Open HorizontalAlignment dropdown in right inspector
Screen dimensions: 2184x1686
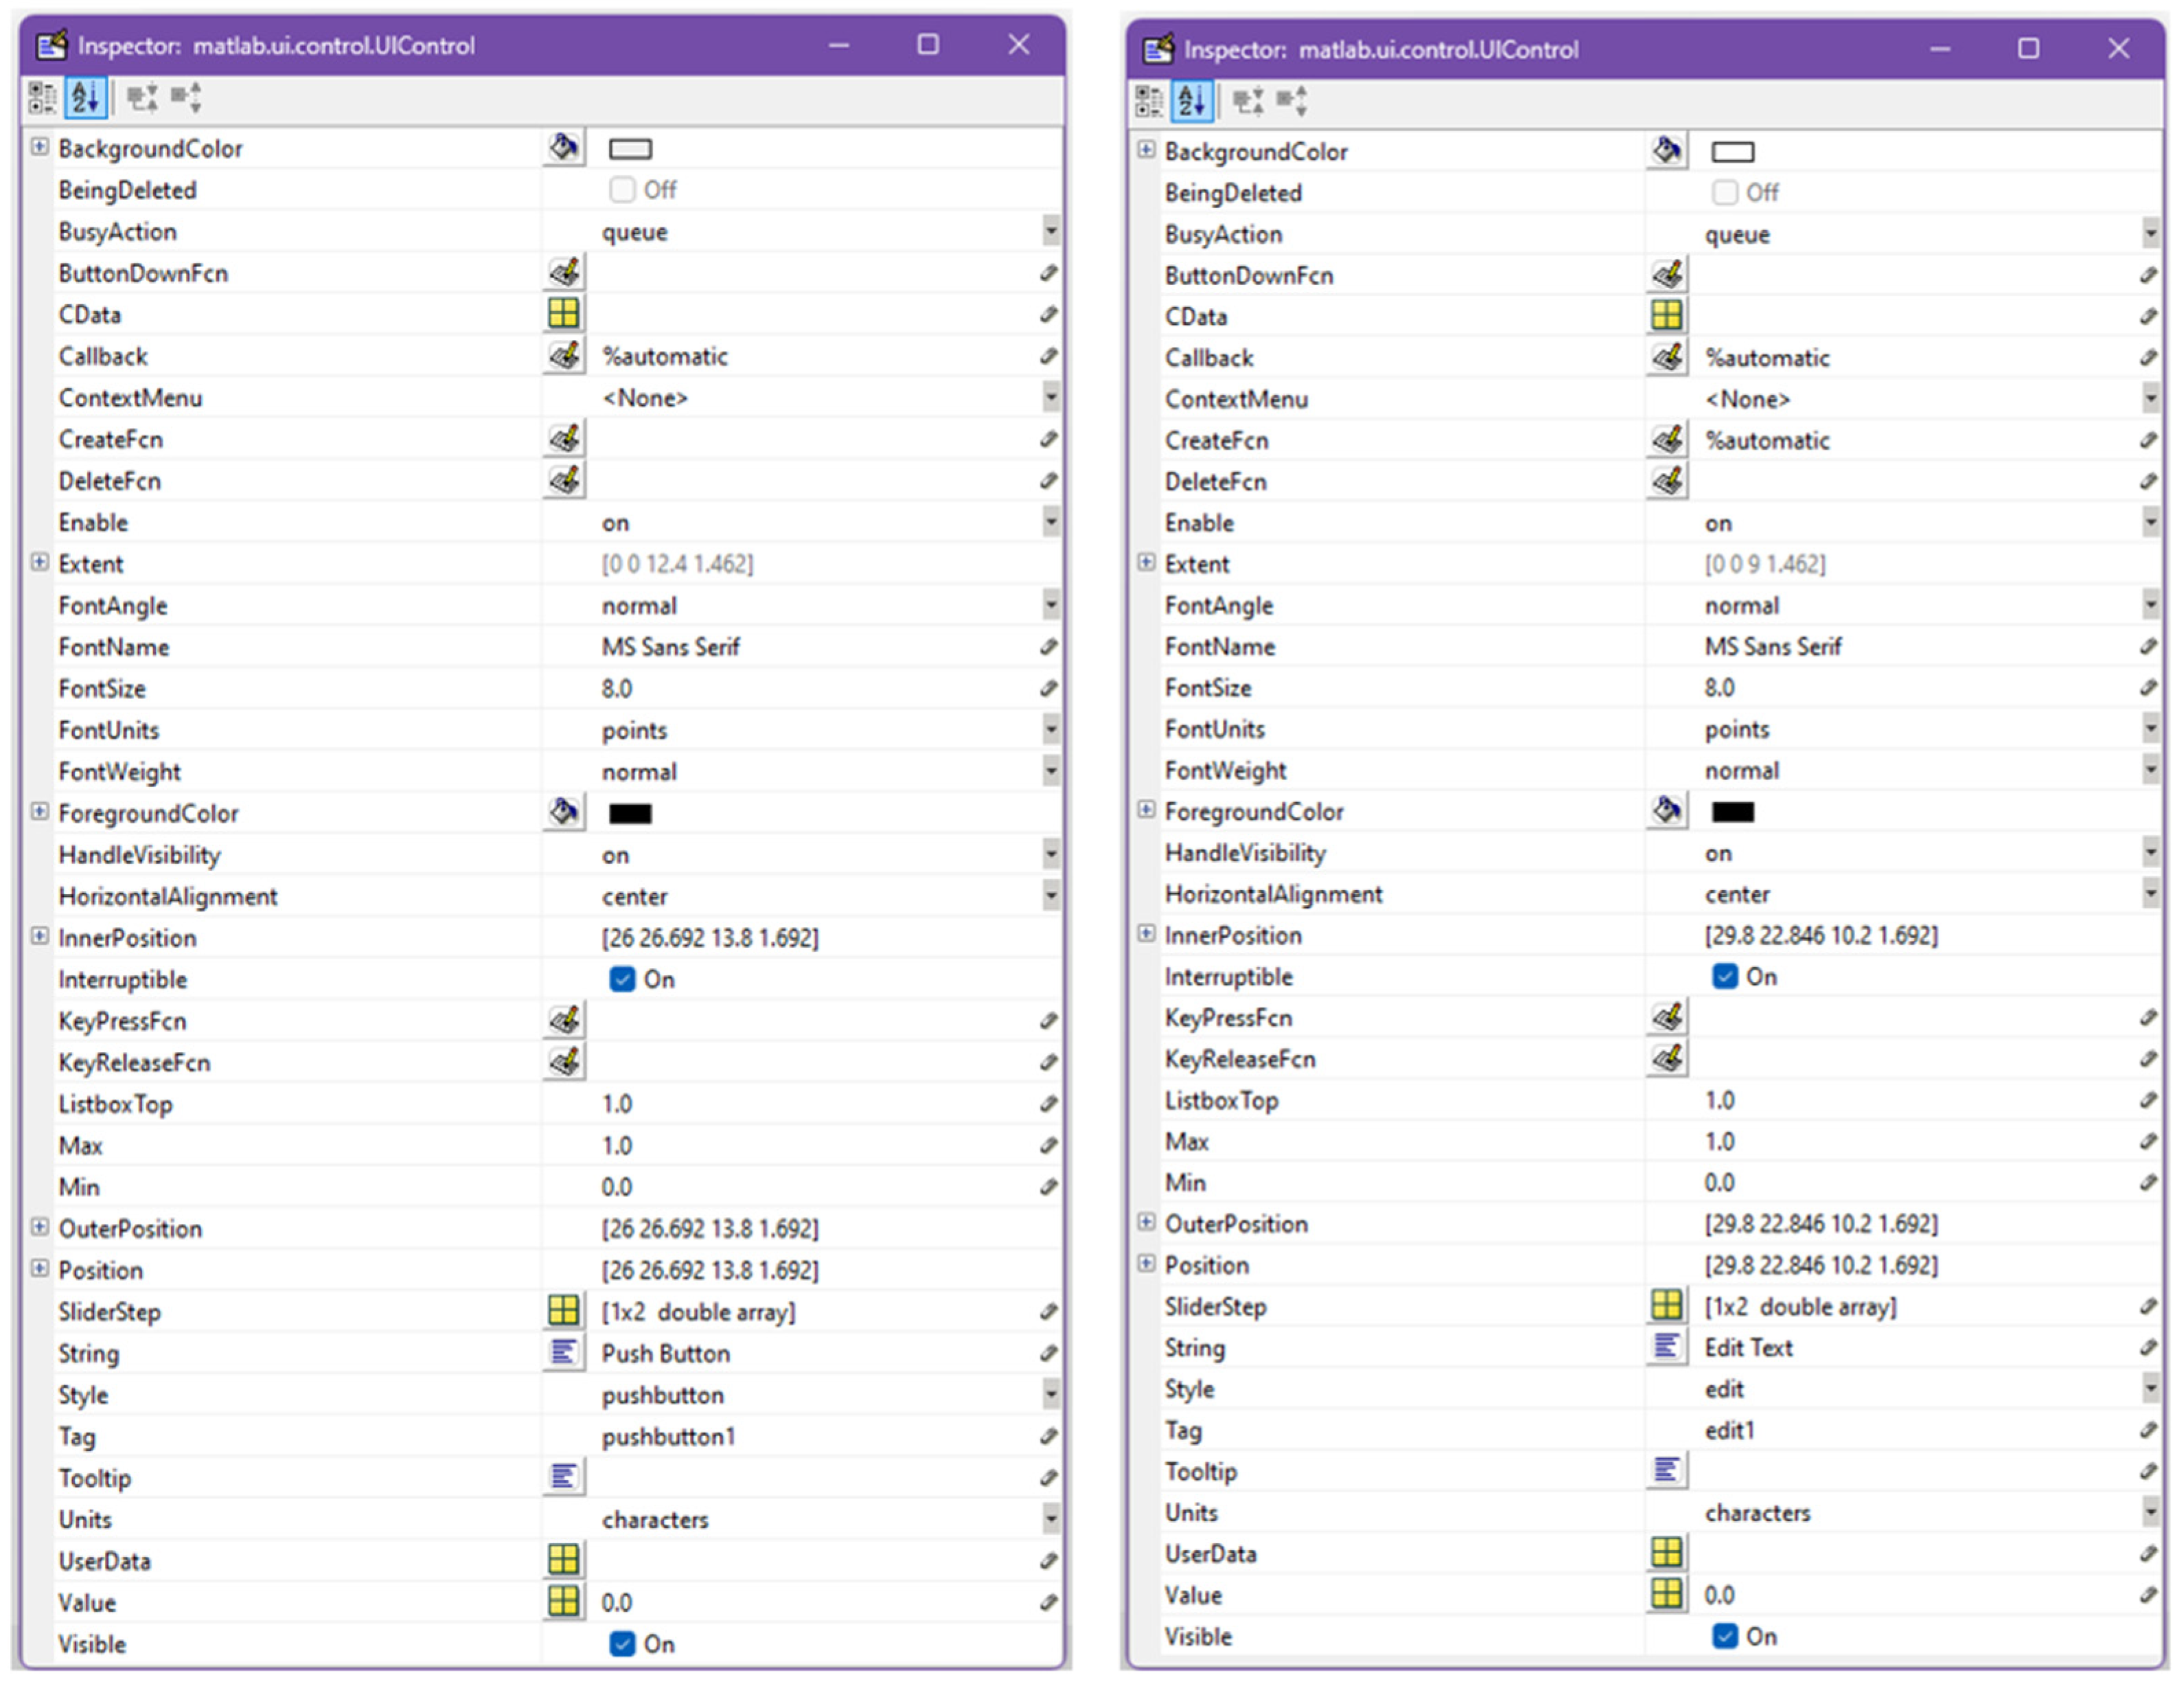click(2150, 894)
